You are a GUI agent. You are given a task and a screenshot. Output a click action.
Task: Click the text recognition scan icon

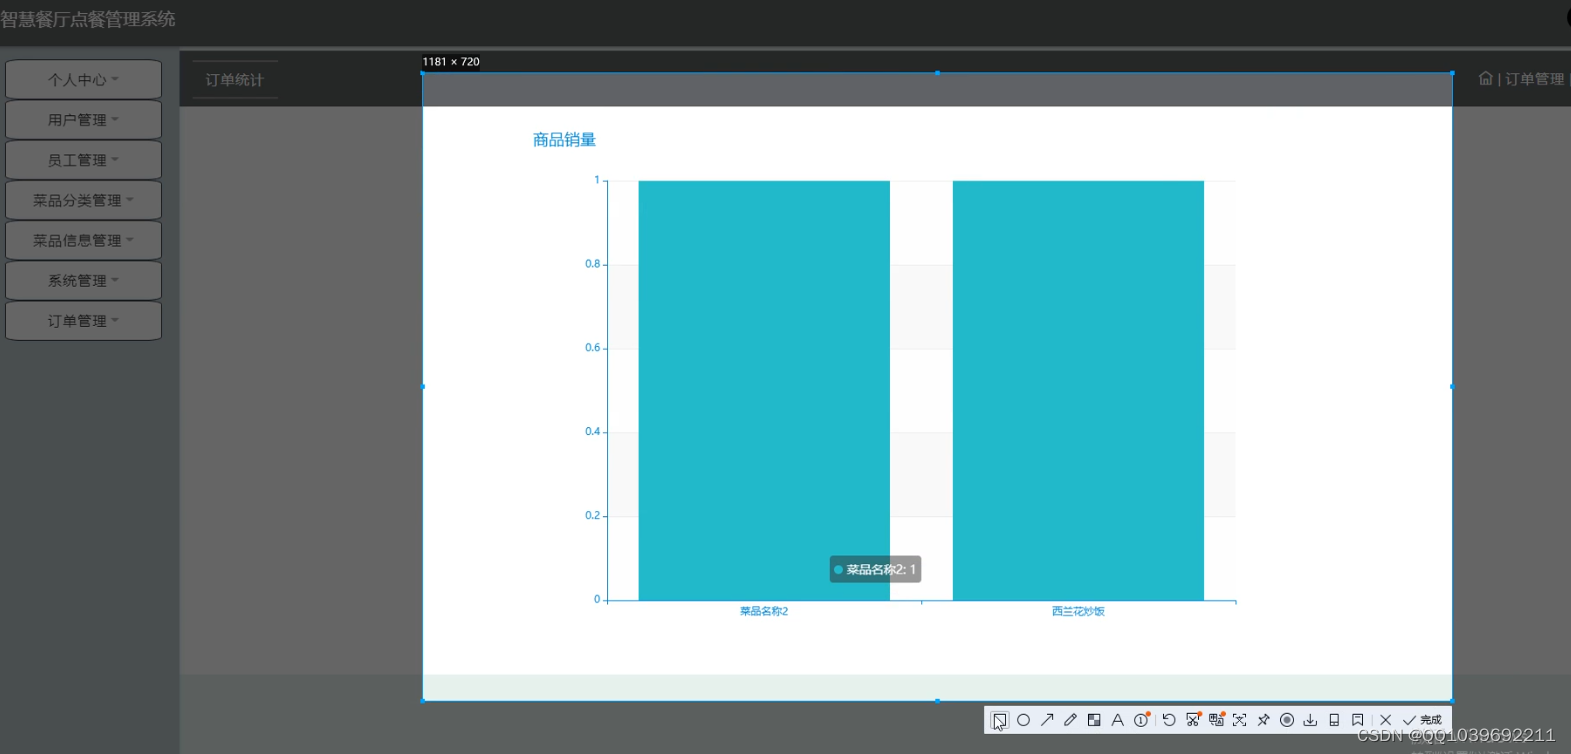pos(1240,720)
